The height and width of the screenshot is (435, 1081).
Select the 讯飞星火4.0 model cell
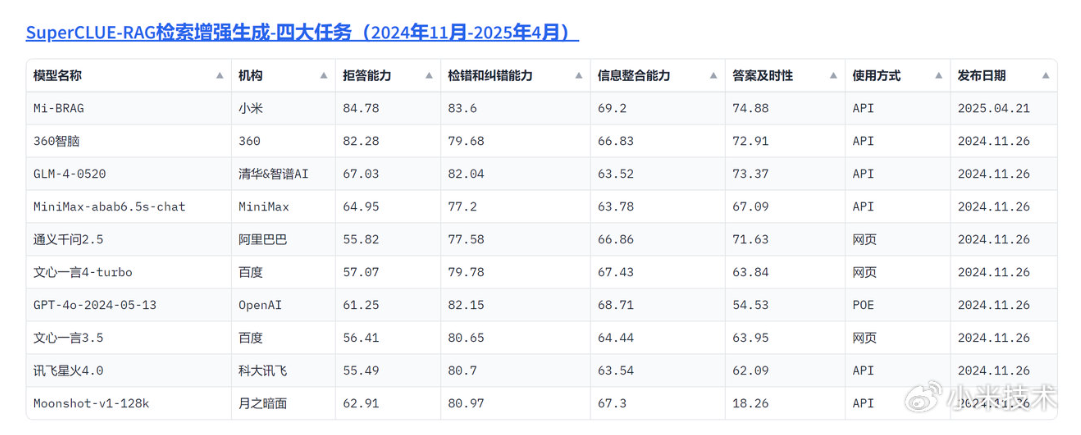[x=129, y=370]
